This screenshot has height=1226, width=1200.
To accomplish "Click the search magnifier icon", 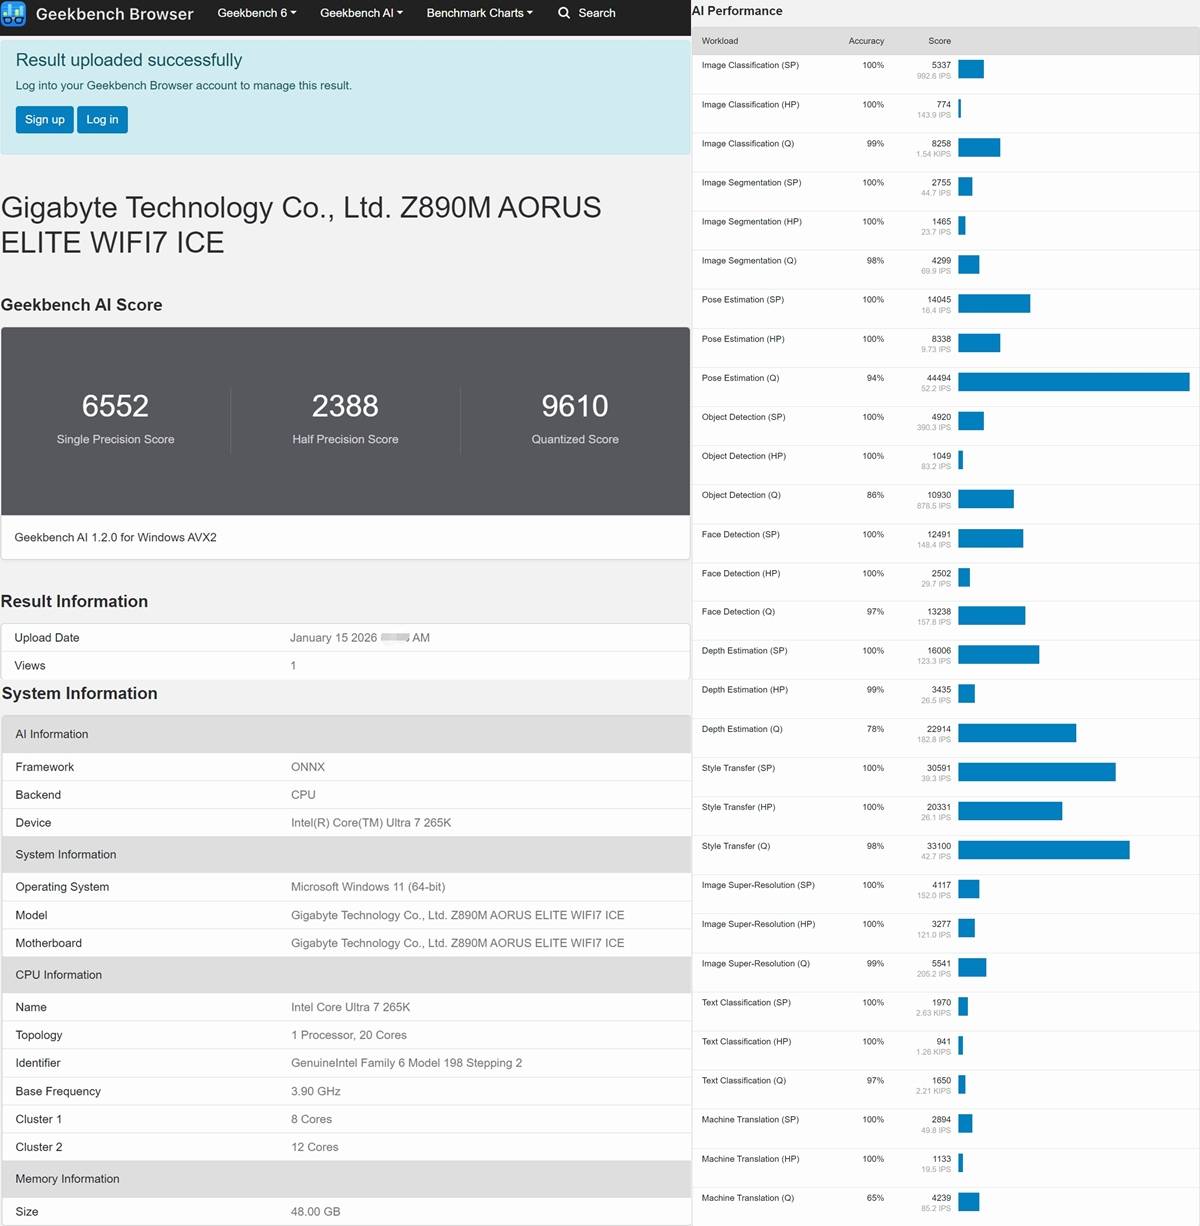I will coord(564,13).
